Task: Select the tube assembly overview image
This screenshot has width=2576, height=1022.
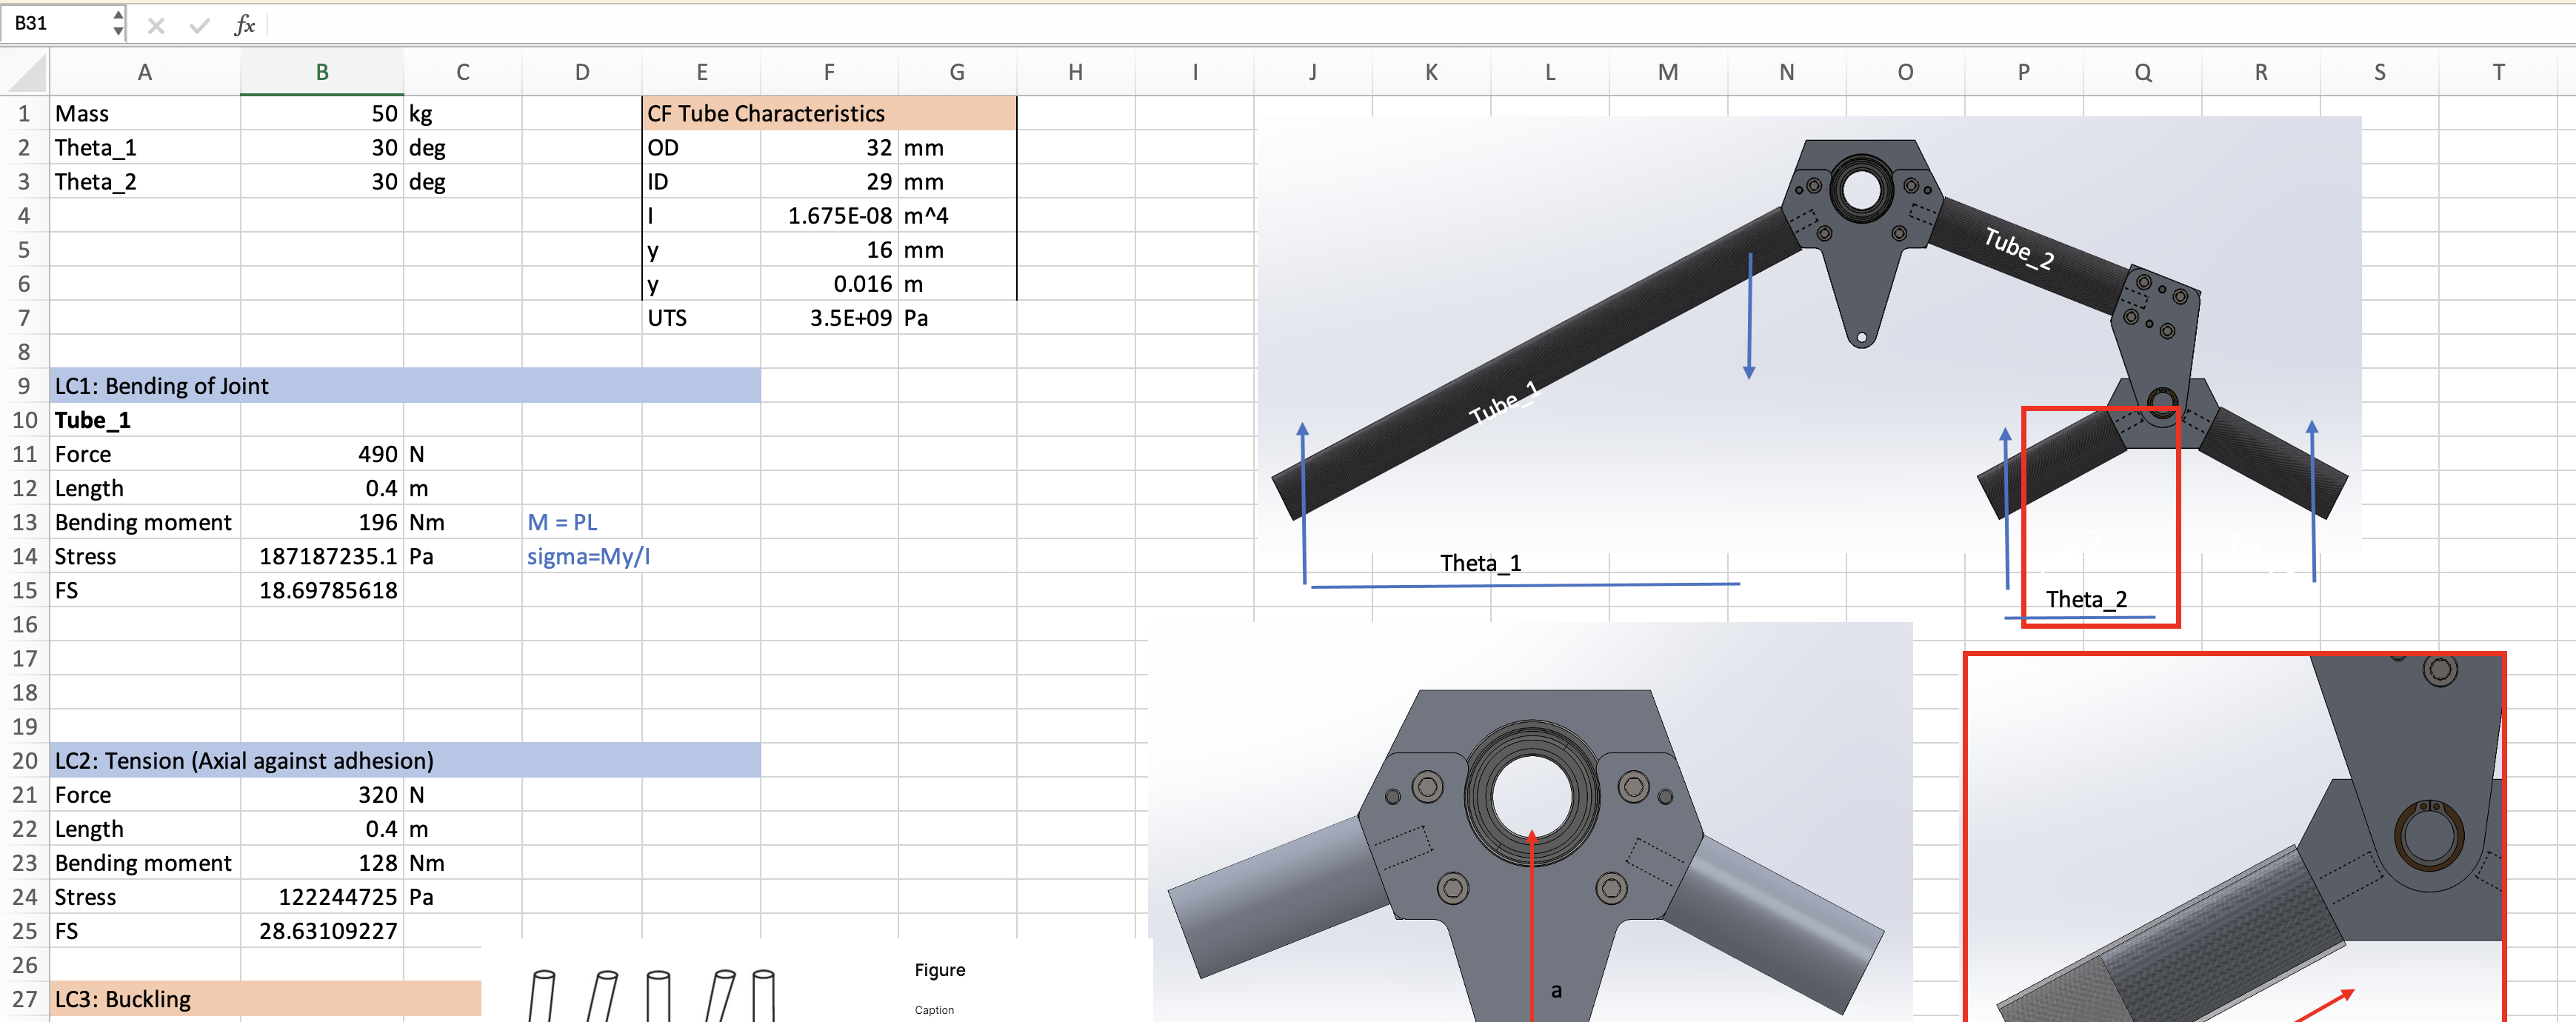Action: [1809, 334]
